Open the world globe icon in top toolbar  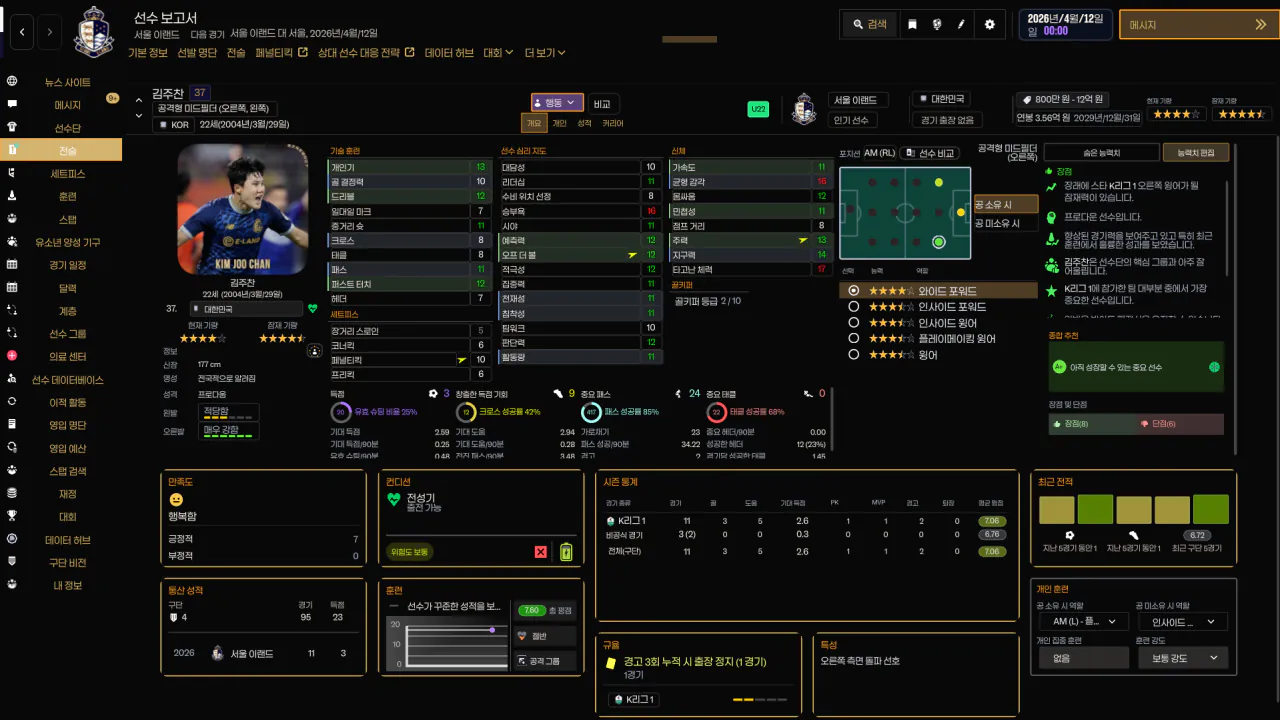coord(936,24)
